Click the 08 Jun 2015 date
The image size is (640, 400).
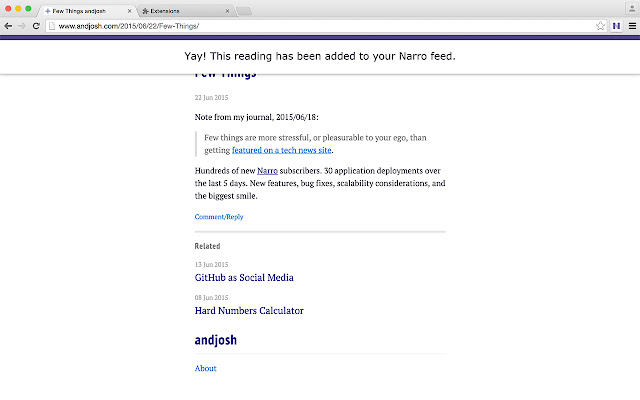click(211, 298)
